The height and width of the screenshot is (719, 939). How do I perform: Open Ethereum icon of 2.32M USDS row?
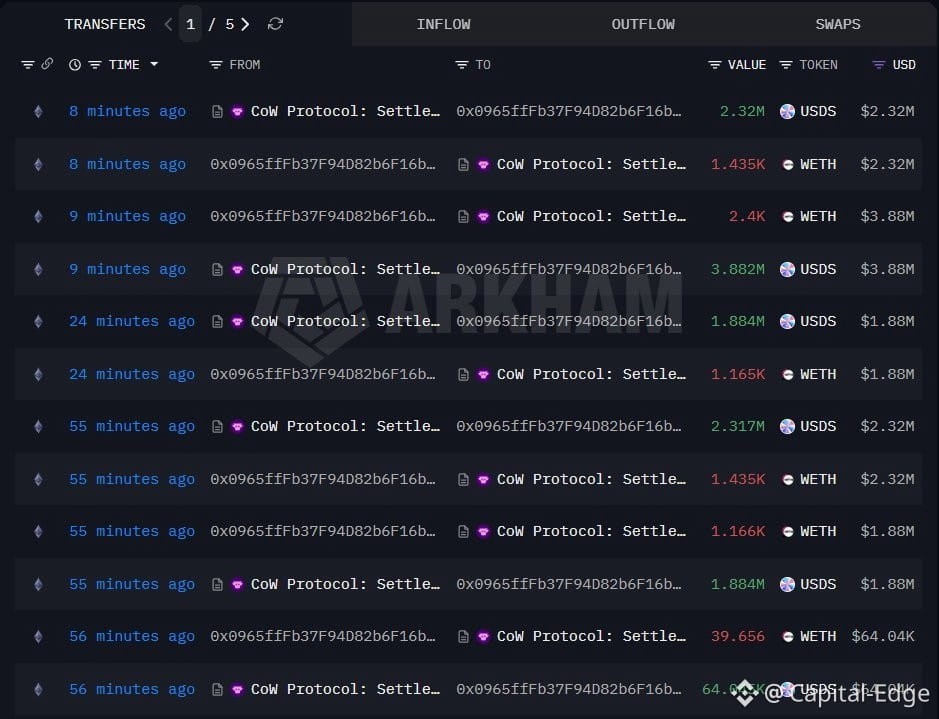(38, 111)
